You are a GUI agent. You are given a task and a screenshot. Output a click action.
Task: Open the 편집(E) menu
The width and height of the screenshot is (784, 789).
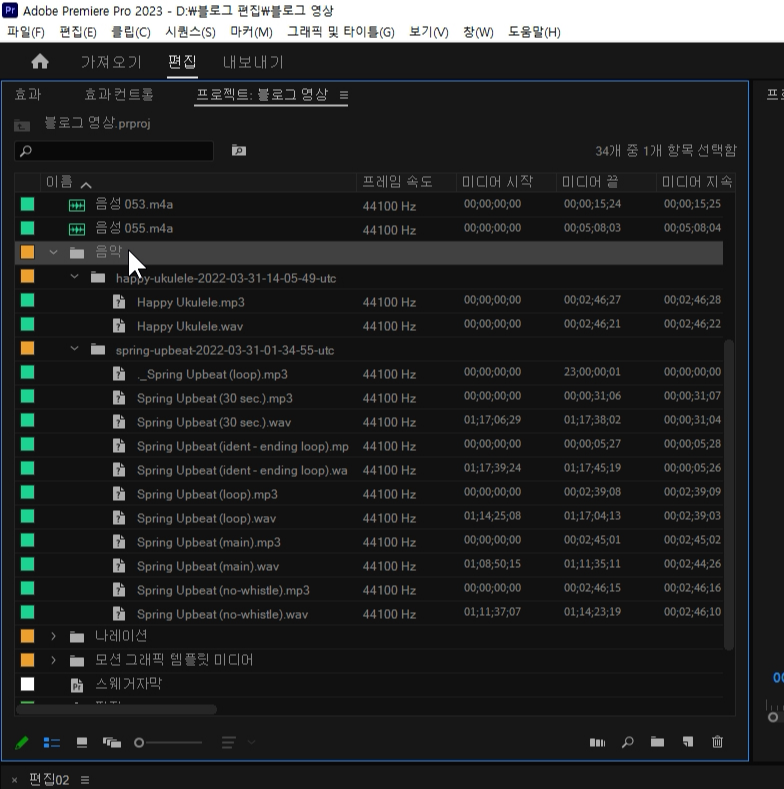77,32
